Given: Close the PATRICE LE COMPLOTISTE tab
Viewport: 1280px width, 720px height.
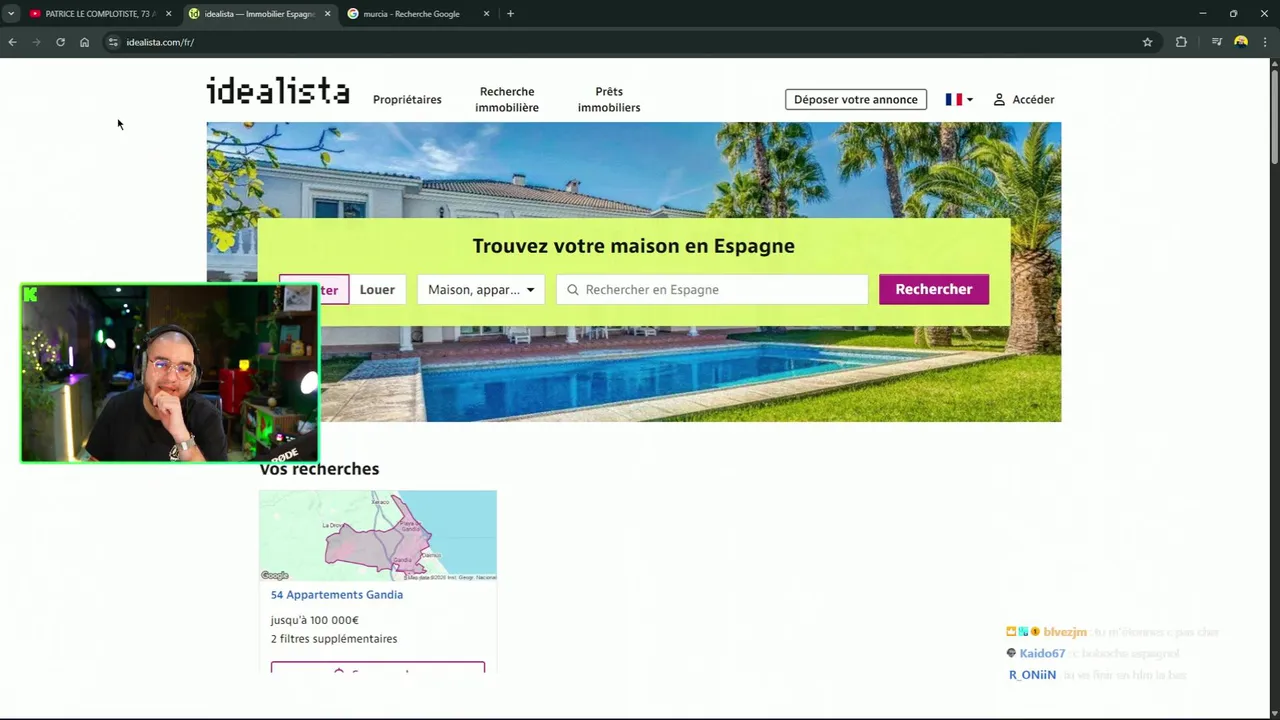Looking at the screenshot, I should [x=168, y=14].
